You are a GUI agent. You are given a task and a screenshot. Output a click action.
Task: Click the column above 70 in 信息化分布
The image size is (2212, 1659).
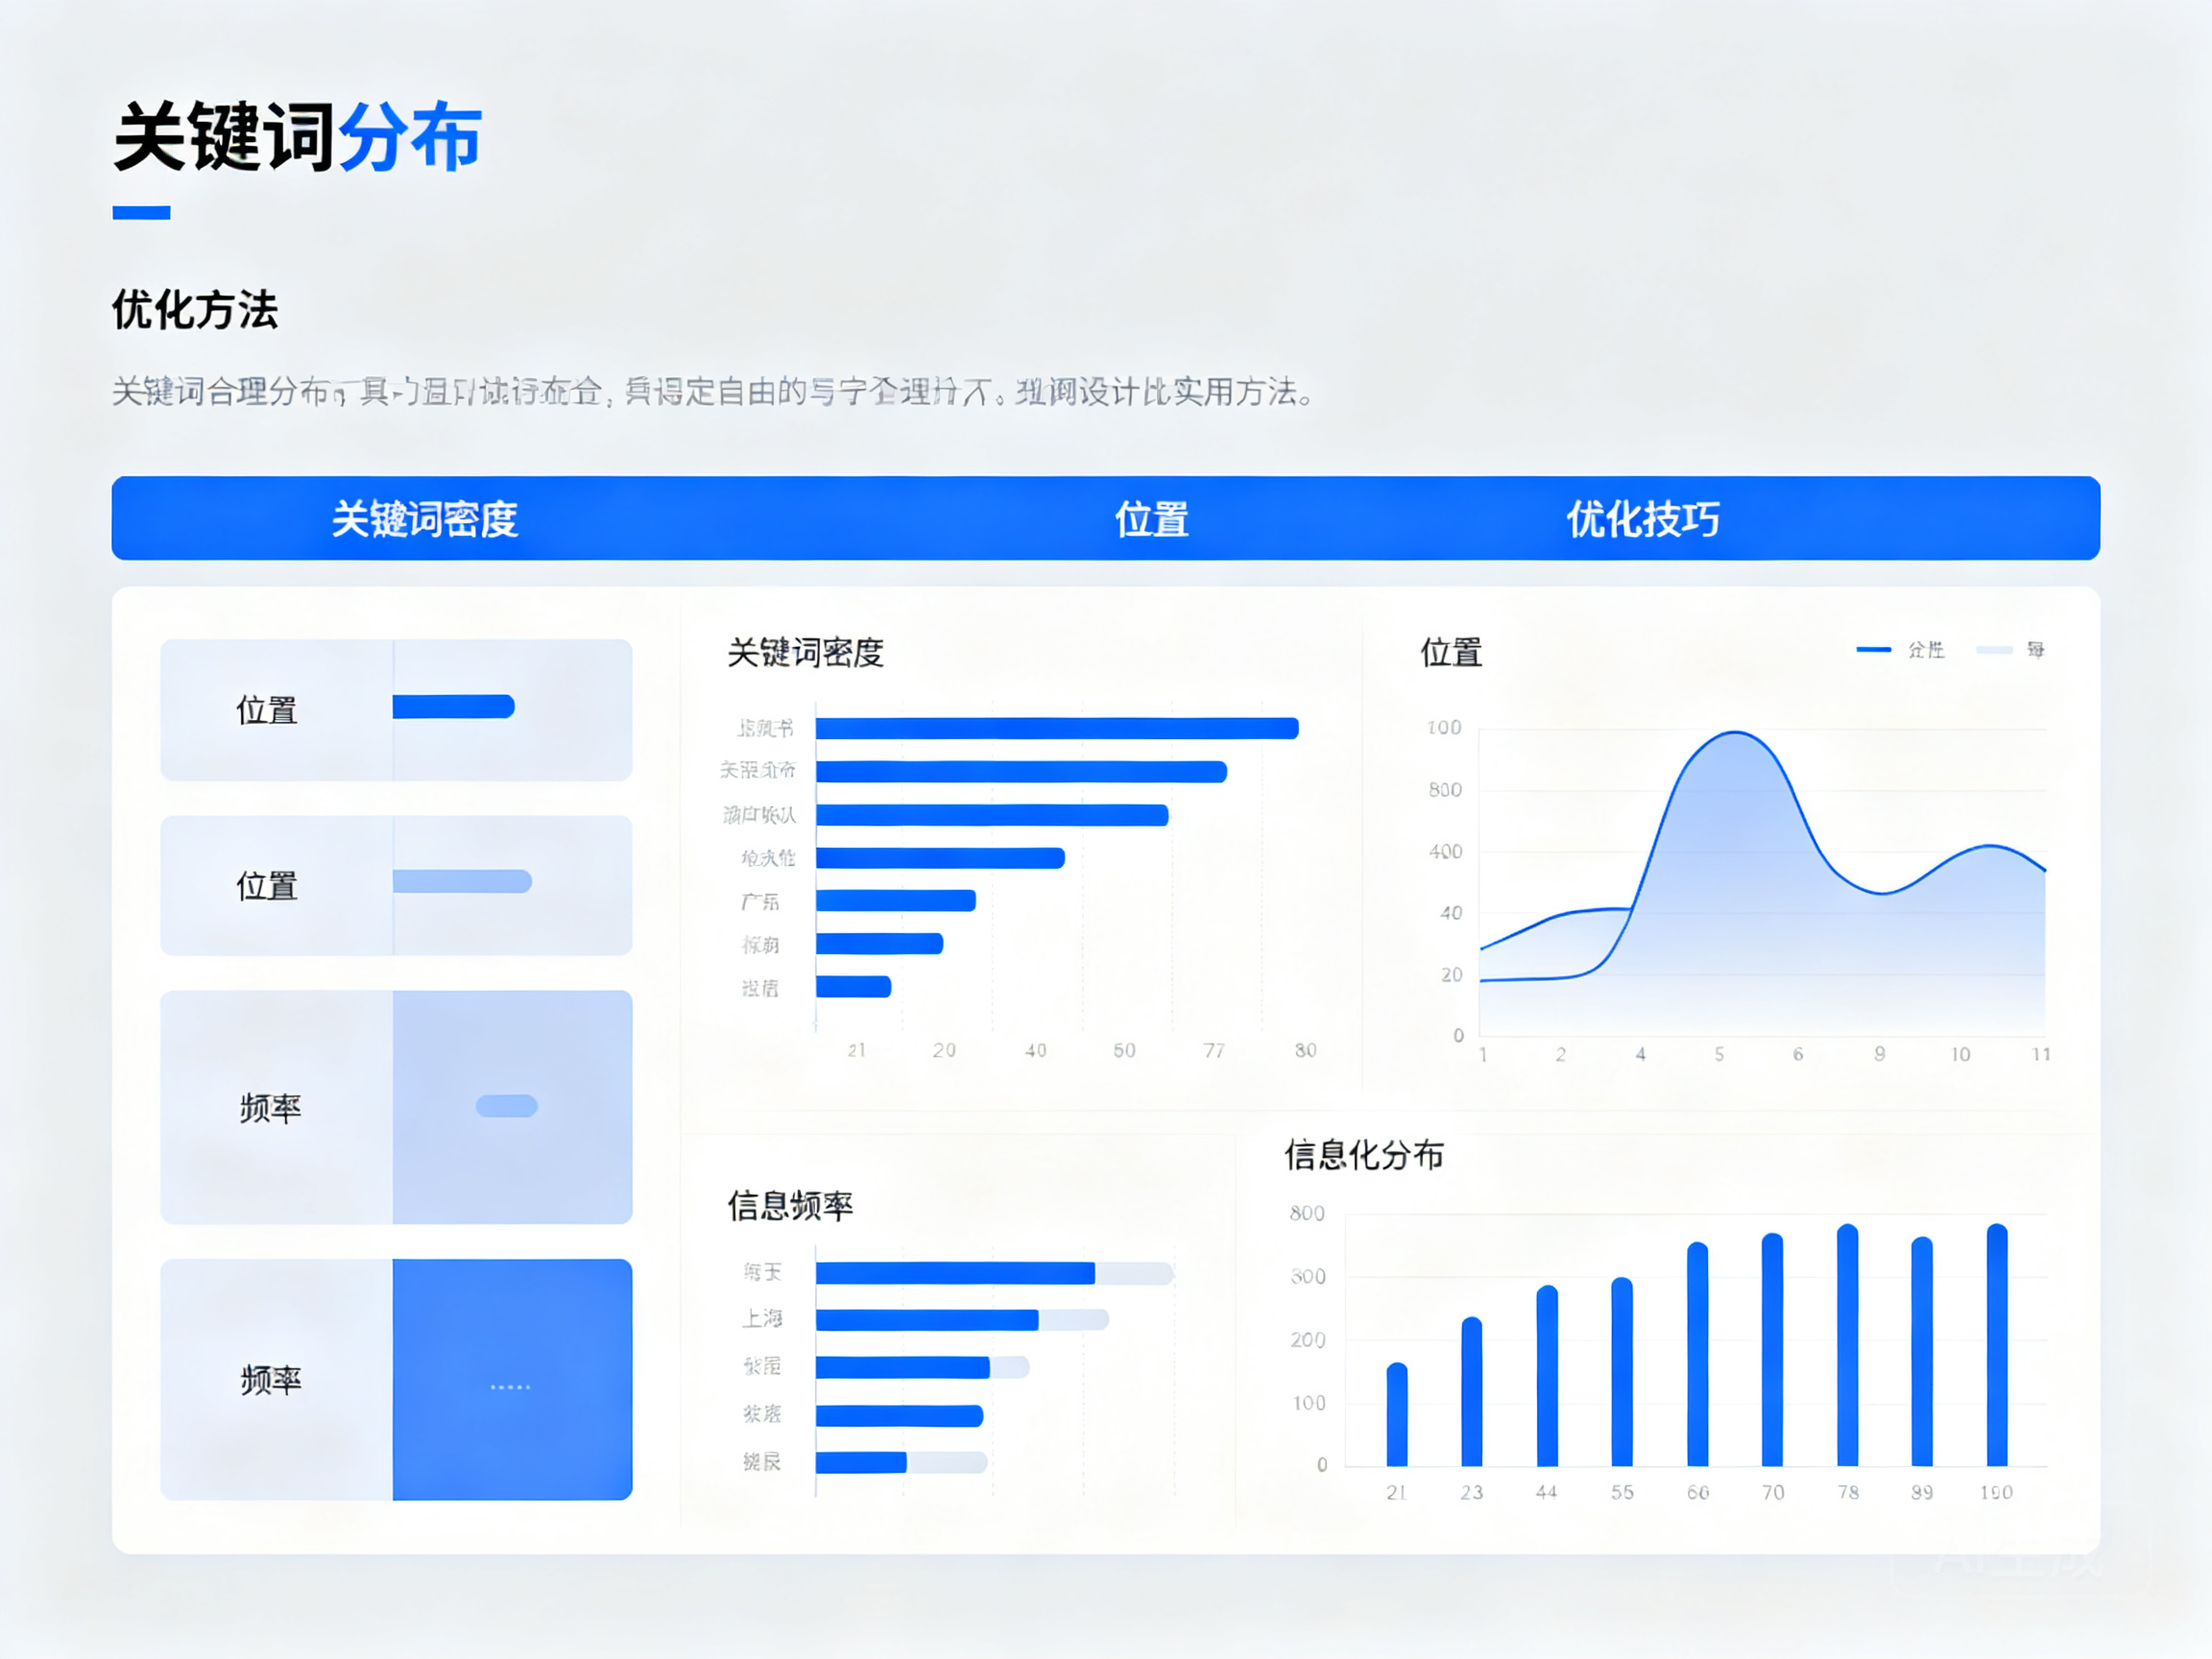[1772, 1349]
